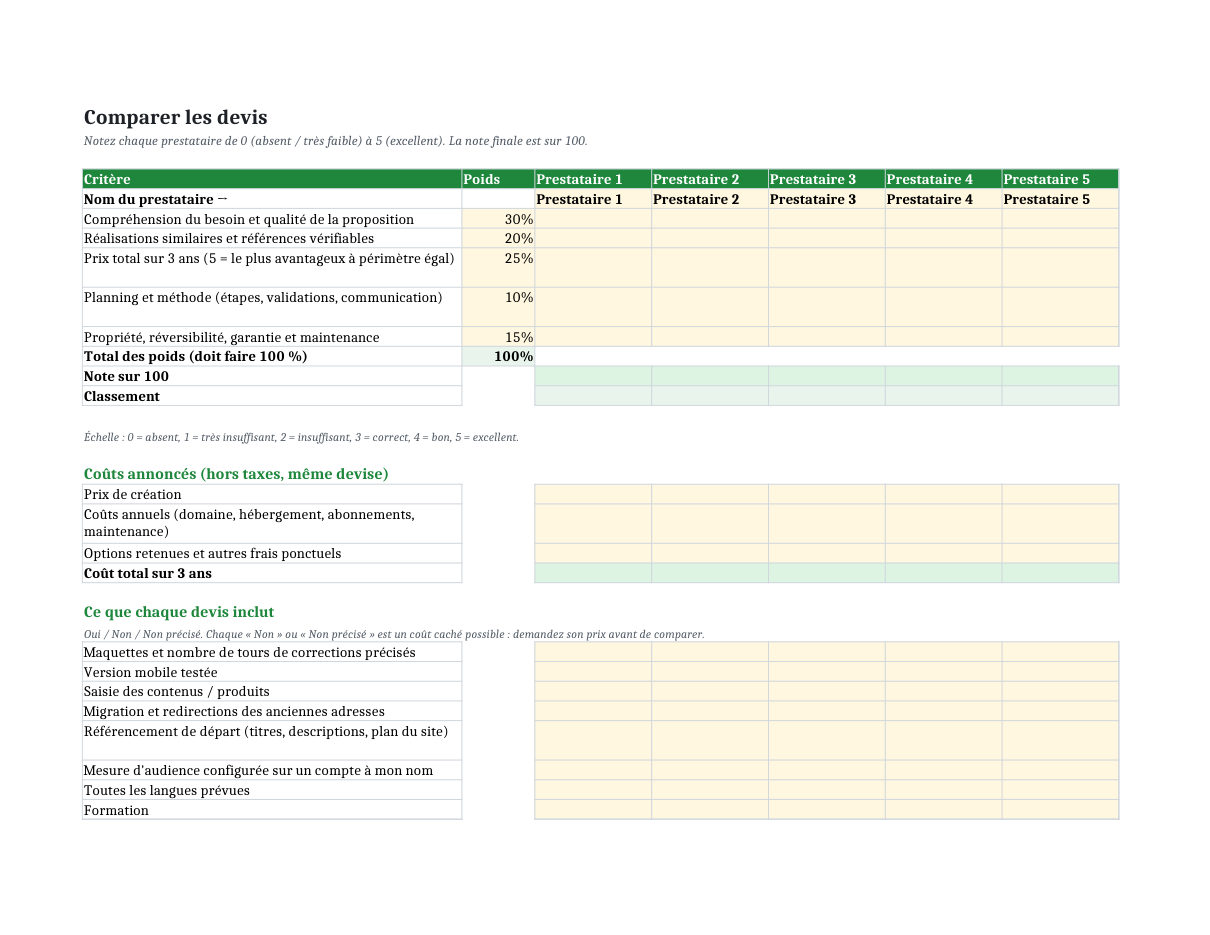Select the title "Comparer les devis"
Image resolution: width=1210 pixels, height=935 pixels.
[175, 117]
